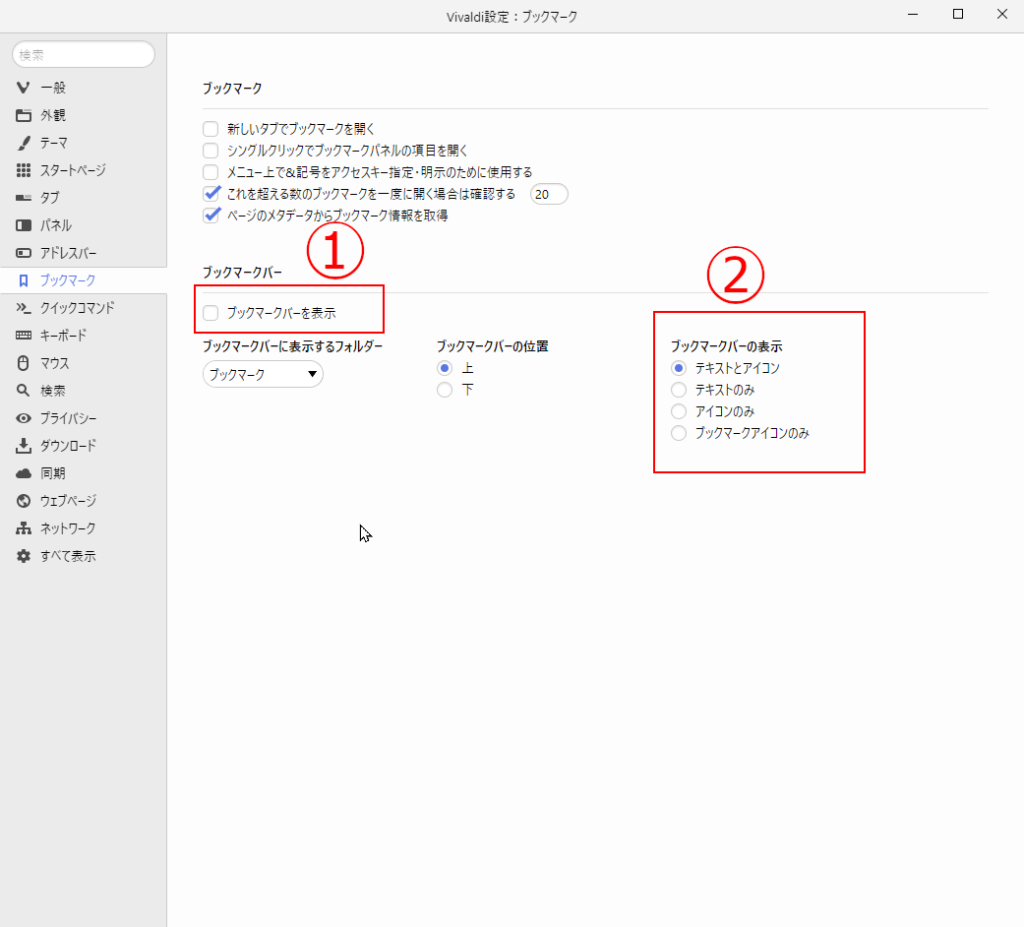
Task: Uncheck ページのメタデータからブックマーク情報を取得
Action: (211, 216)
